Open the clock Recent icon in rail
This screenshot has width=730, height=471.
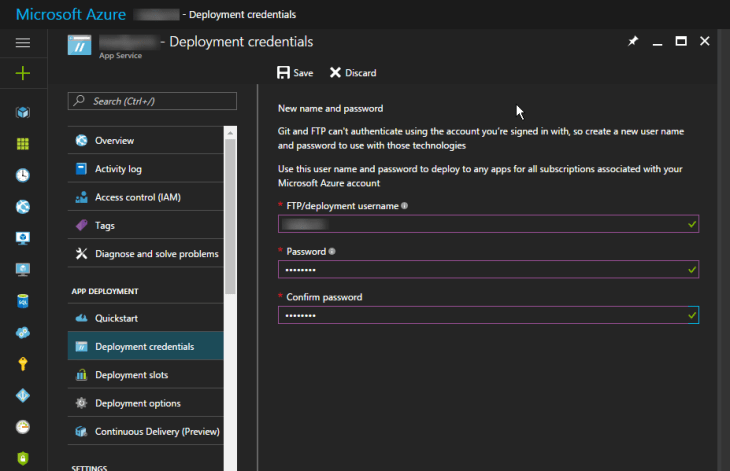pyautogui.click(x=23, y=175)
